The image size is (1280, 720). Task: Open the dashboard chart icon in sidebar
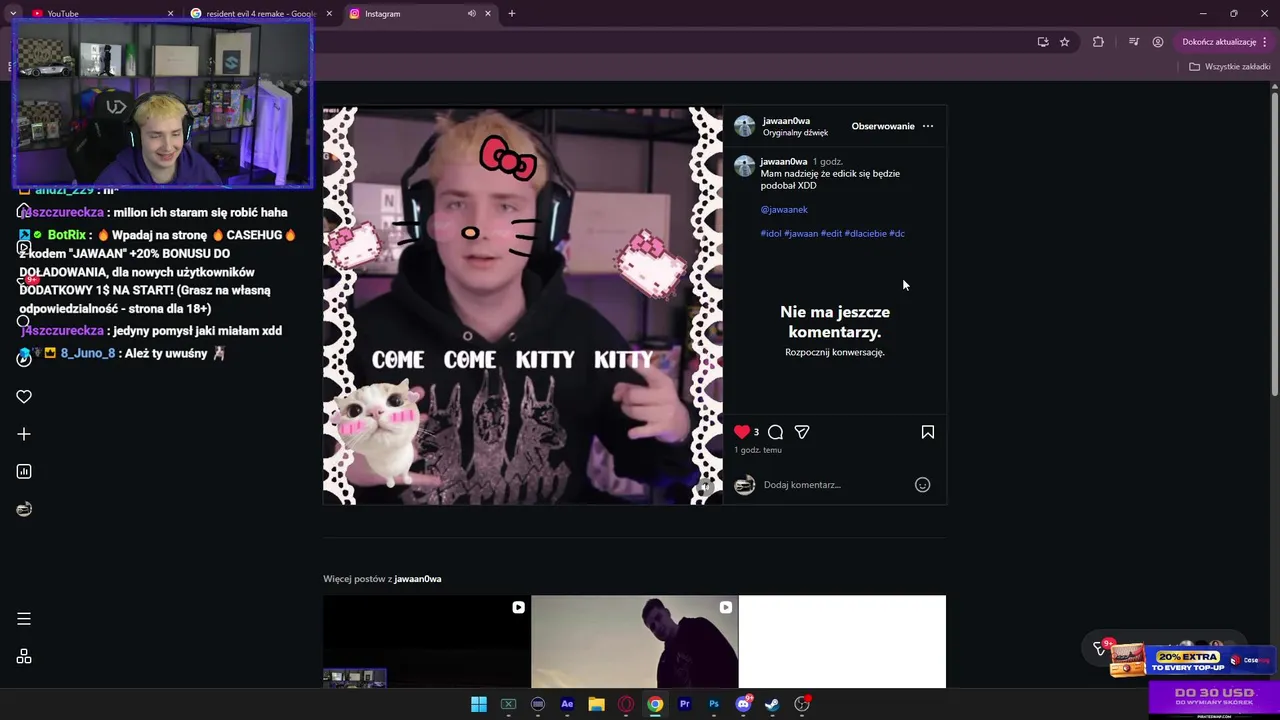point(24,472)
